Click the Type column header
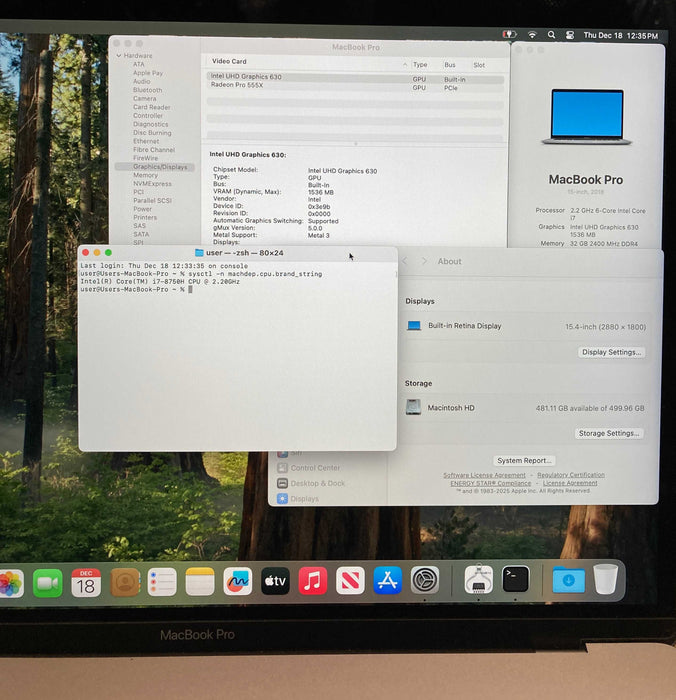Screen dimensions: 676x700 pos(420,65)
